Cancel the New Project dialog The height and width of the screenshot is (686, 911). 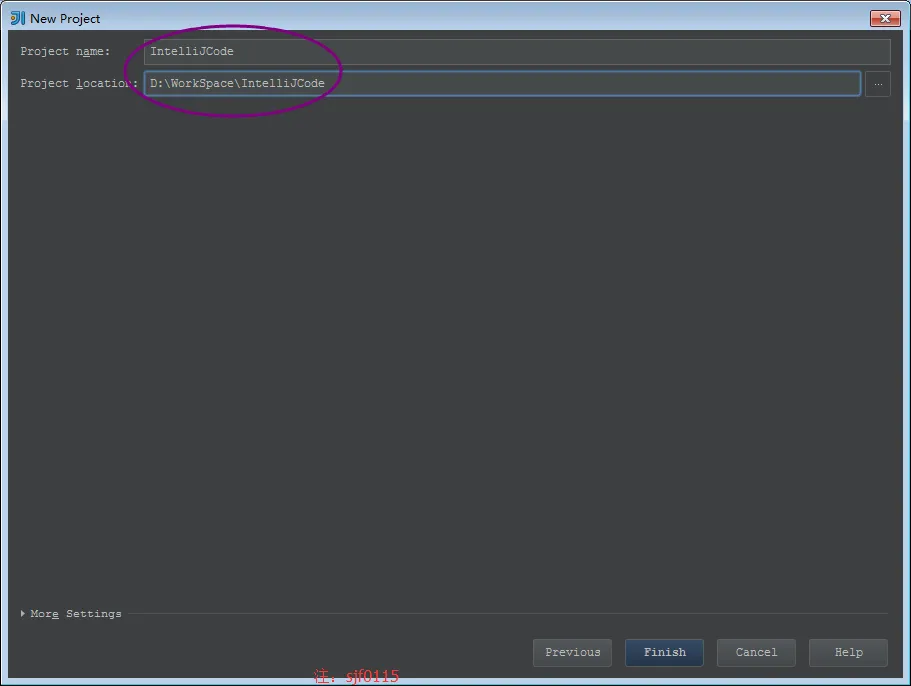[756, 652]
